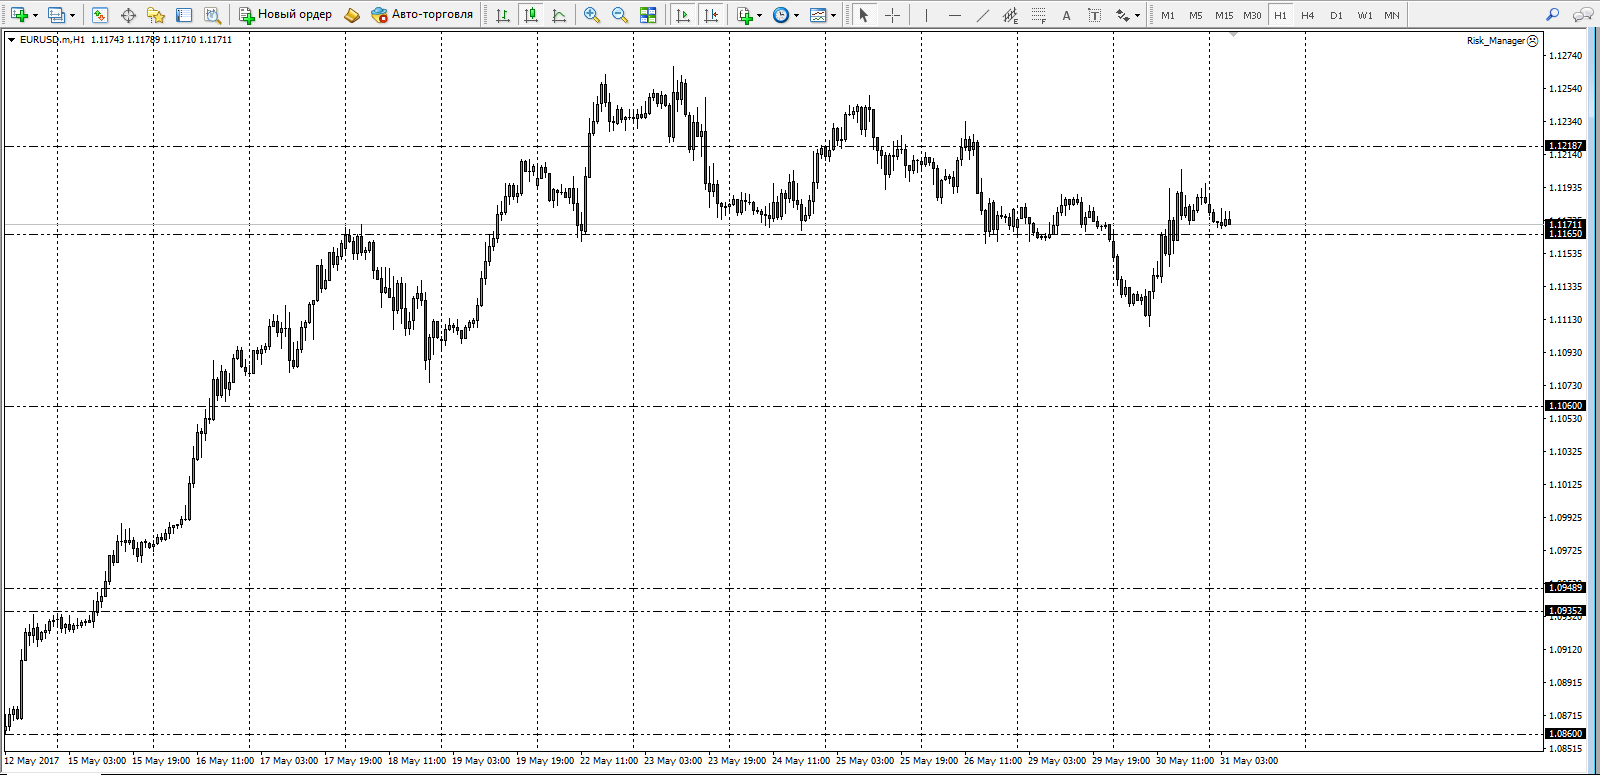Expand the Profiles dropdown arrow
The width and height of the screenshot is (1600, 775).
coord(72,15)
